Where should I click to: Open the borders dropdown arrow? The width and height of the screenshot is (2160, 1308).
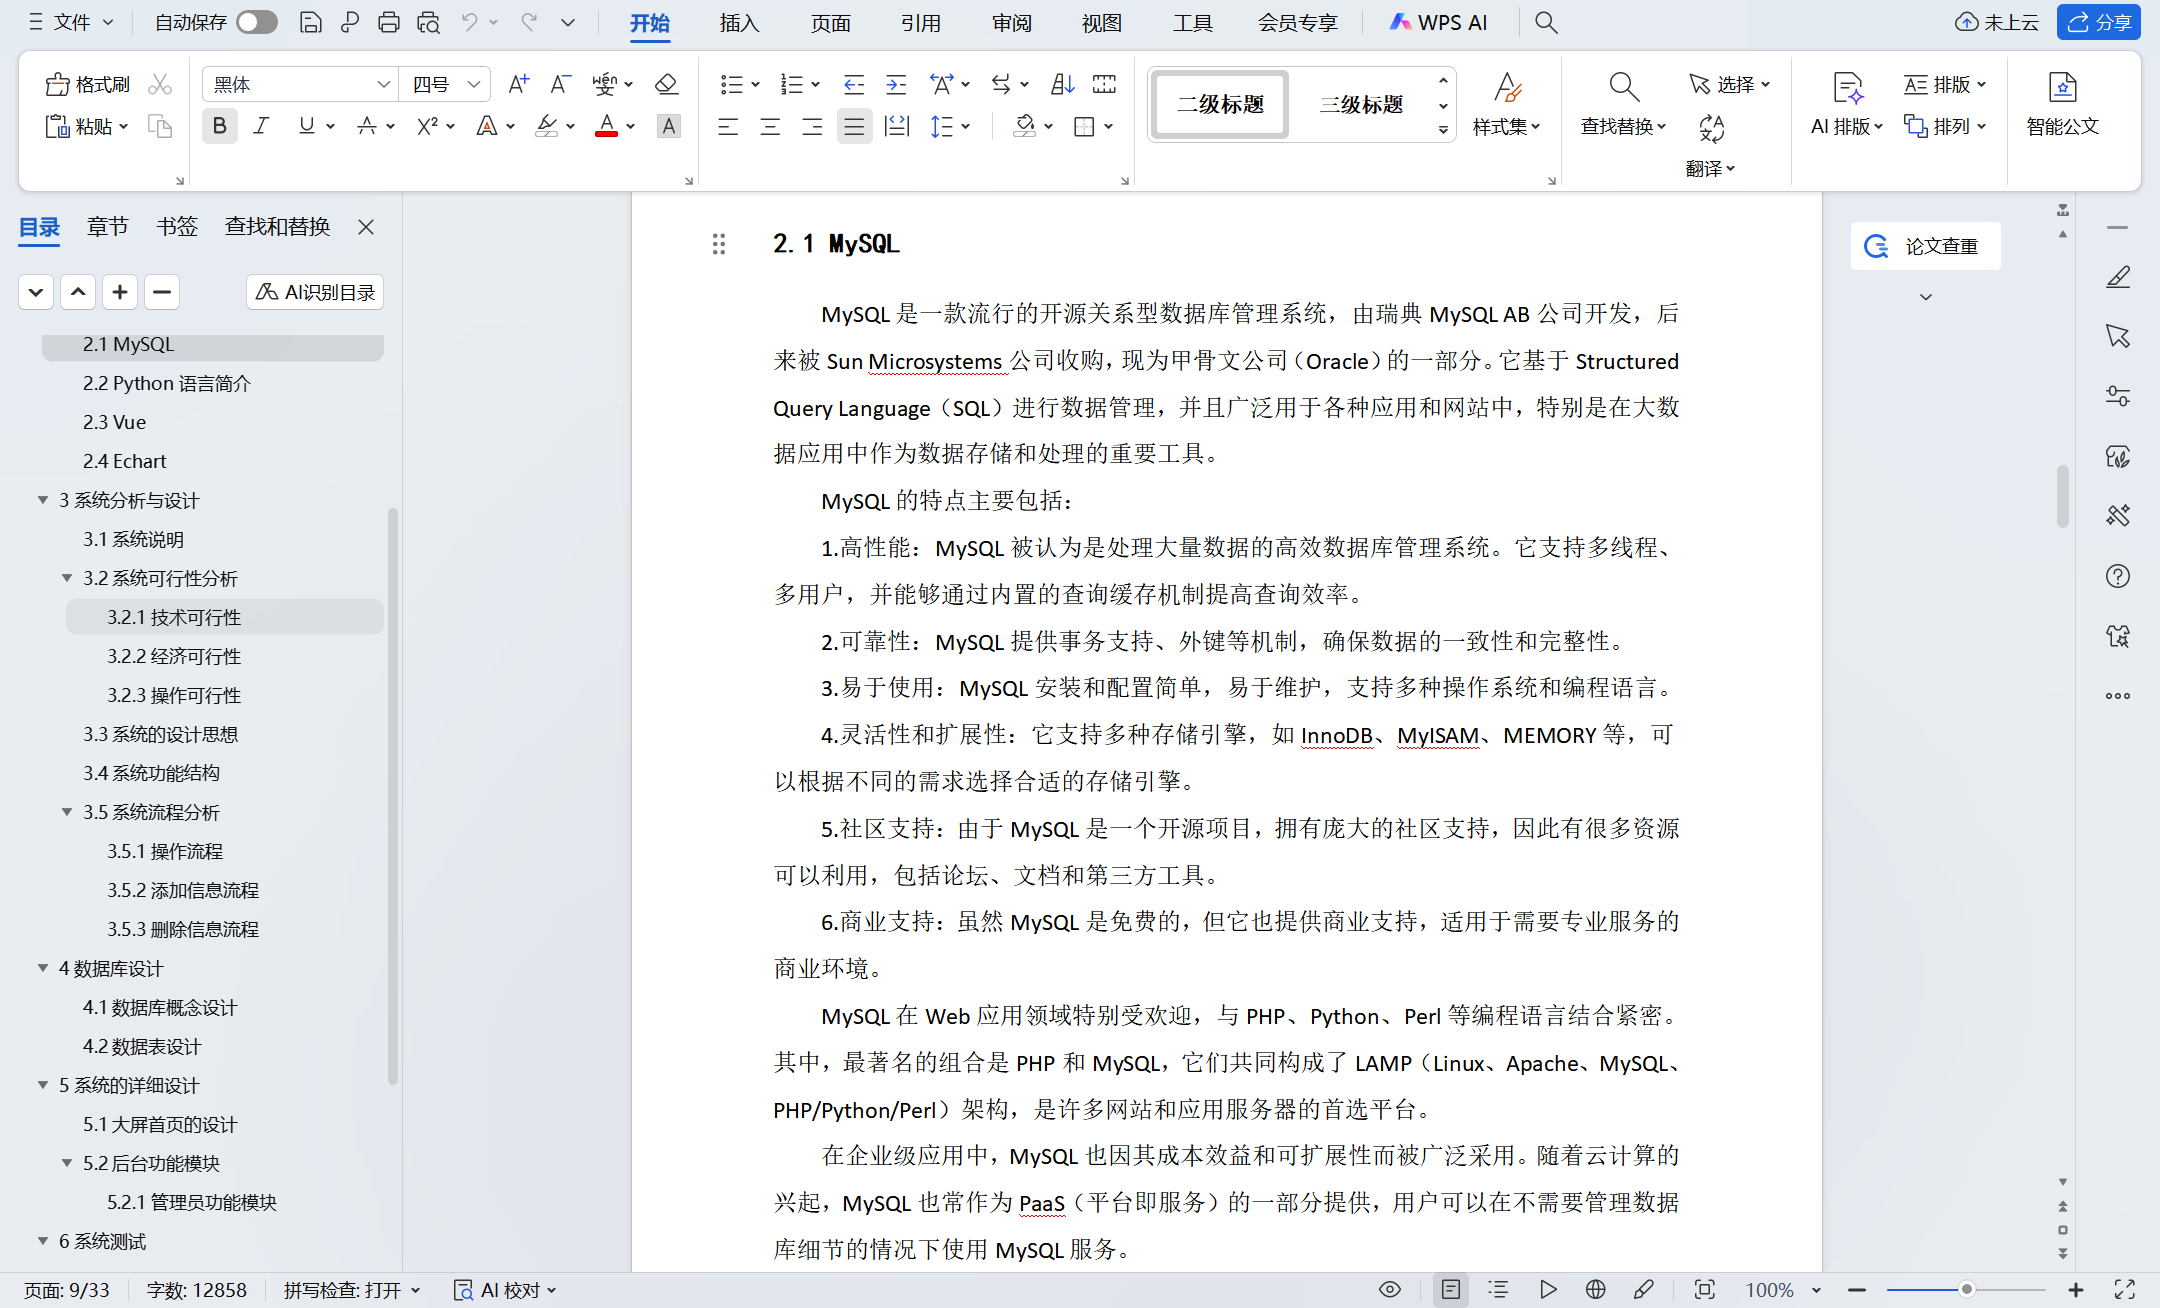click(1109, 126)
